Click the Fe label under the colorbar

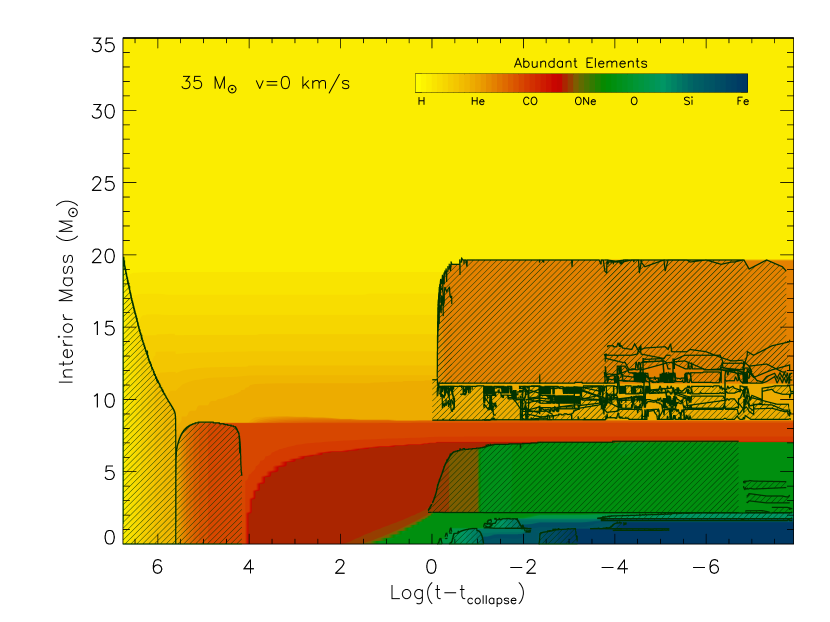click(x=742, y=102)
